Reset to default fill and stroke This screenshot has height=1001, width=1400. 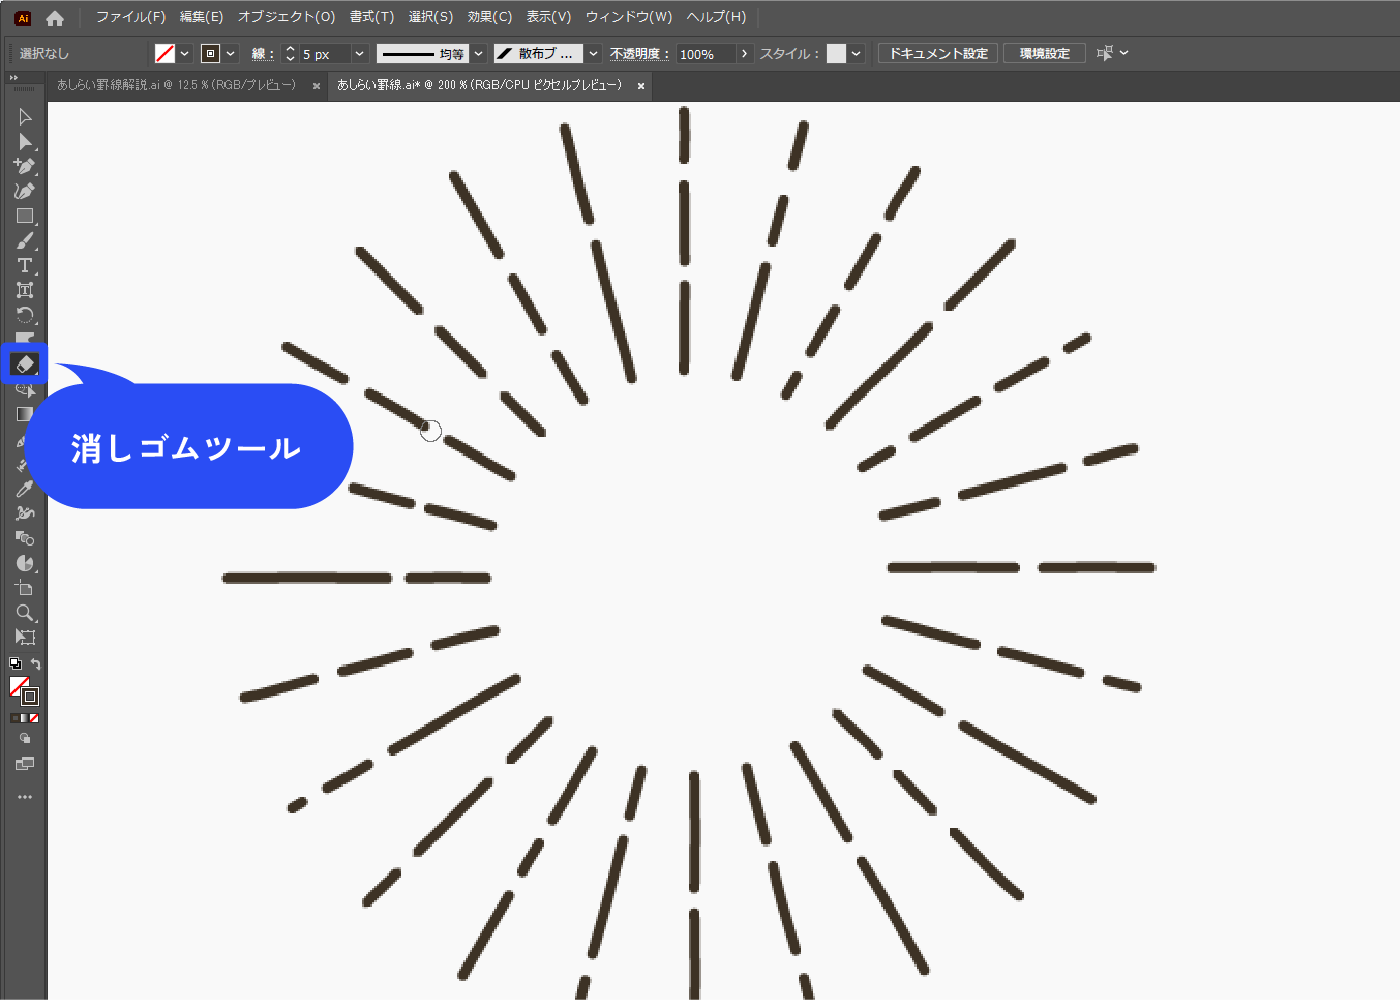15,664
